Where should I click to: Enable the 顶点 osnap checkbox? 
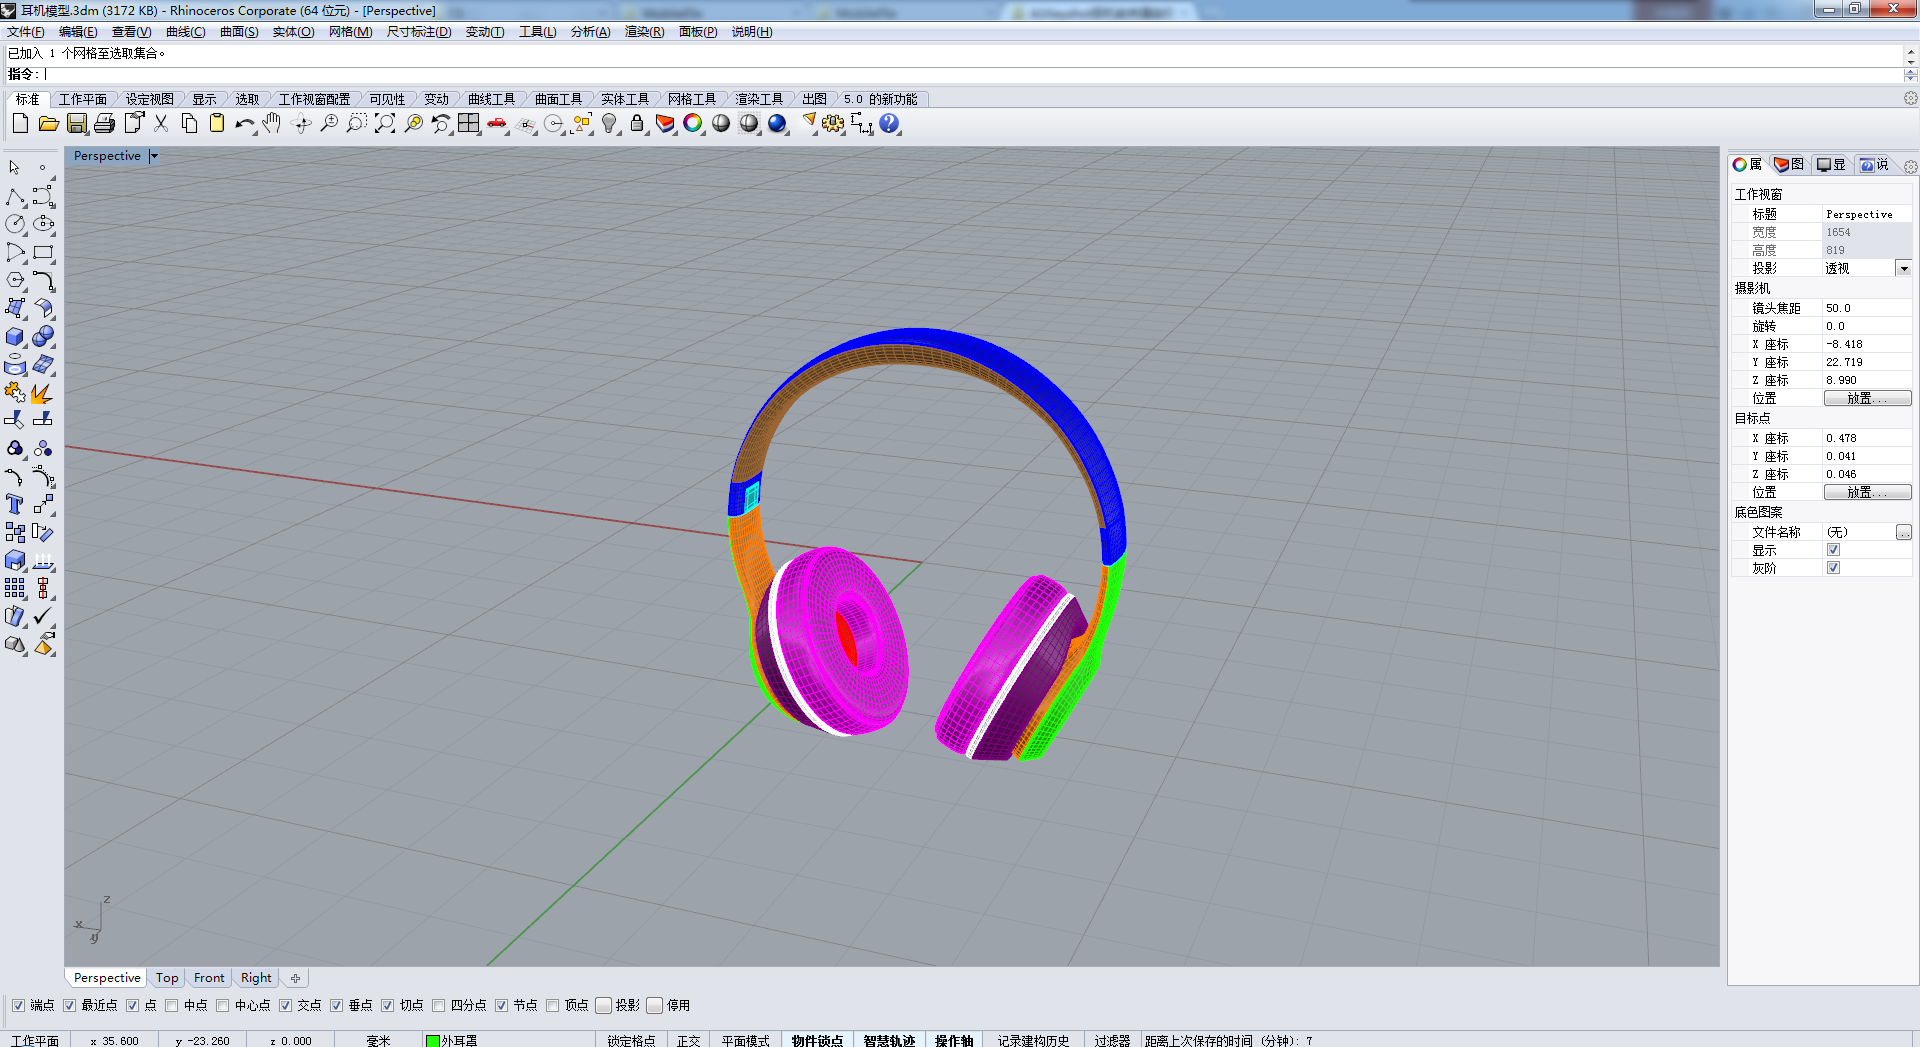point(552,1005)
